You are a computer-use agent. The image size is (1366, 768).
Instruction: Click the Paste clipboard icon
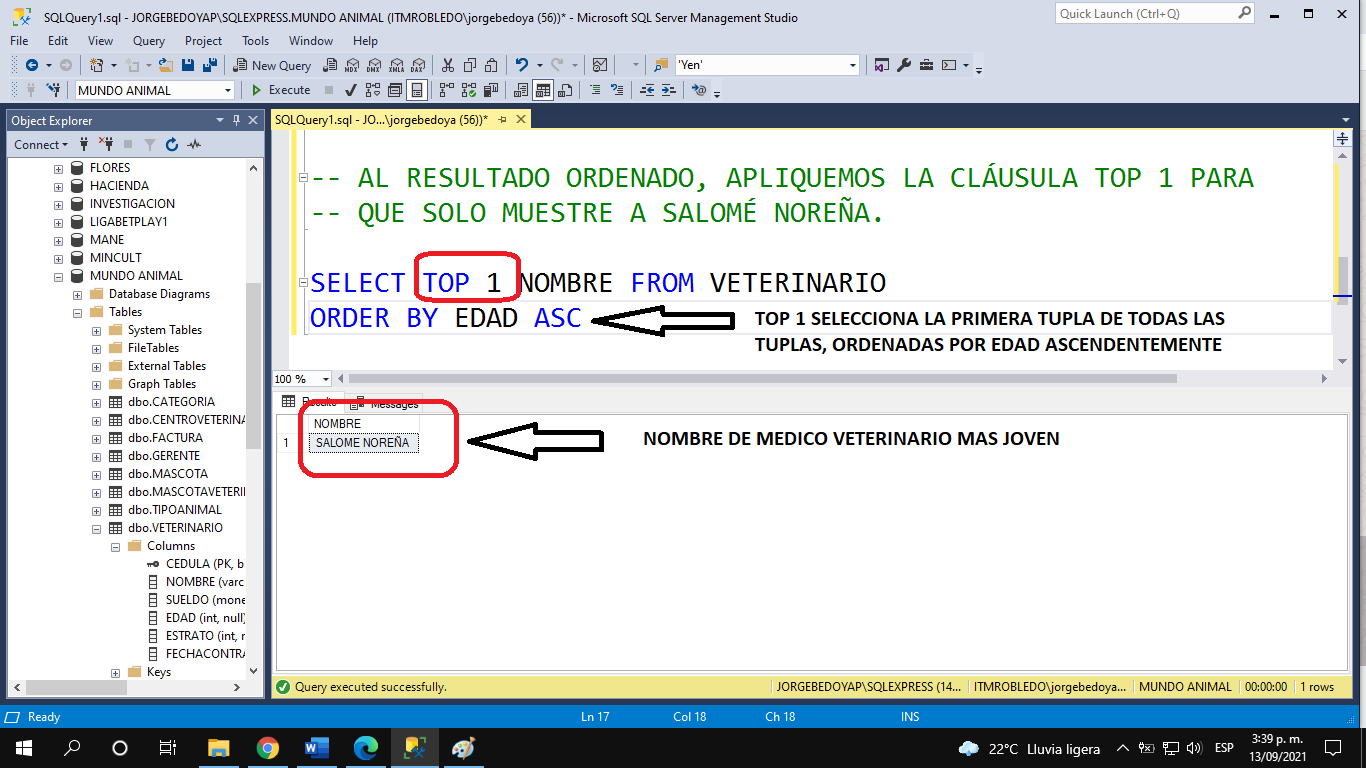(x=491, y=65)
